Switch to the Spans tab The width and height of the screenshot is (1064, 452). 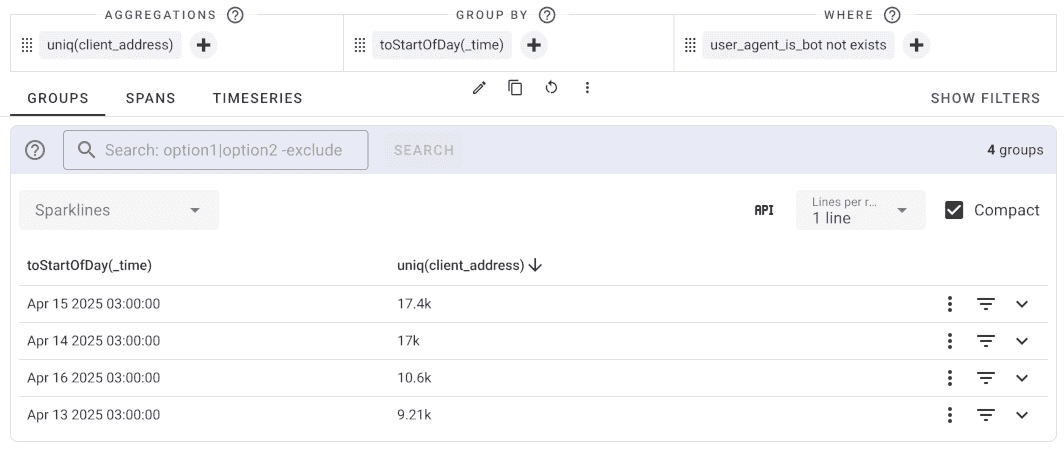[x=150, y=98]
